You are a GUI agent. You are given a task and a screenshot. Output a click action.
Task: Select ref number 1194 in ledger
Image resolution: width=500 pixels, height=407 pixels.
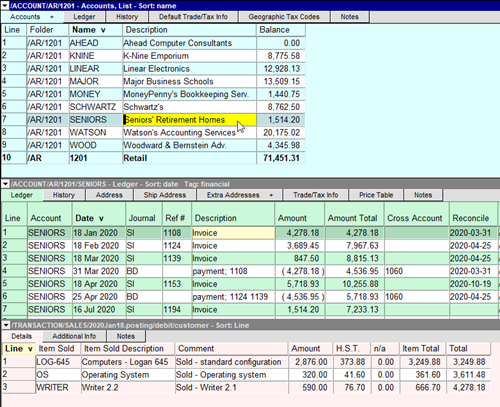click(x=177, y=309)
